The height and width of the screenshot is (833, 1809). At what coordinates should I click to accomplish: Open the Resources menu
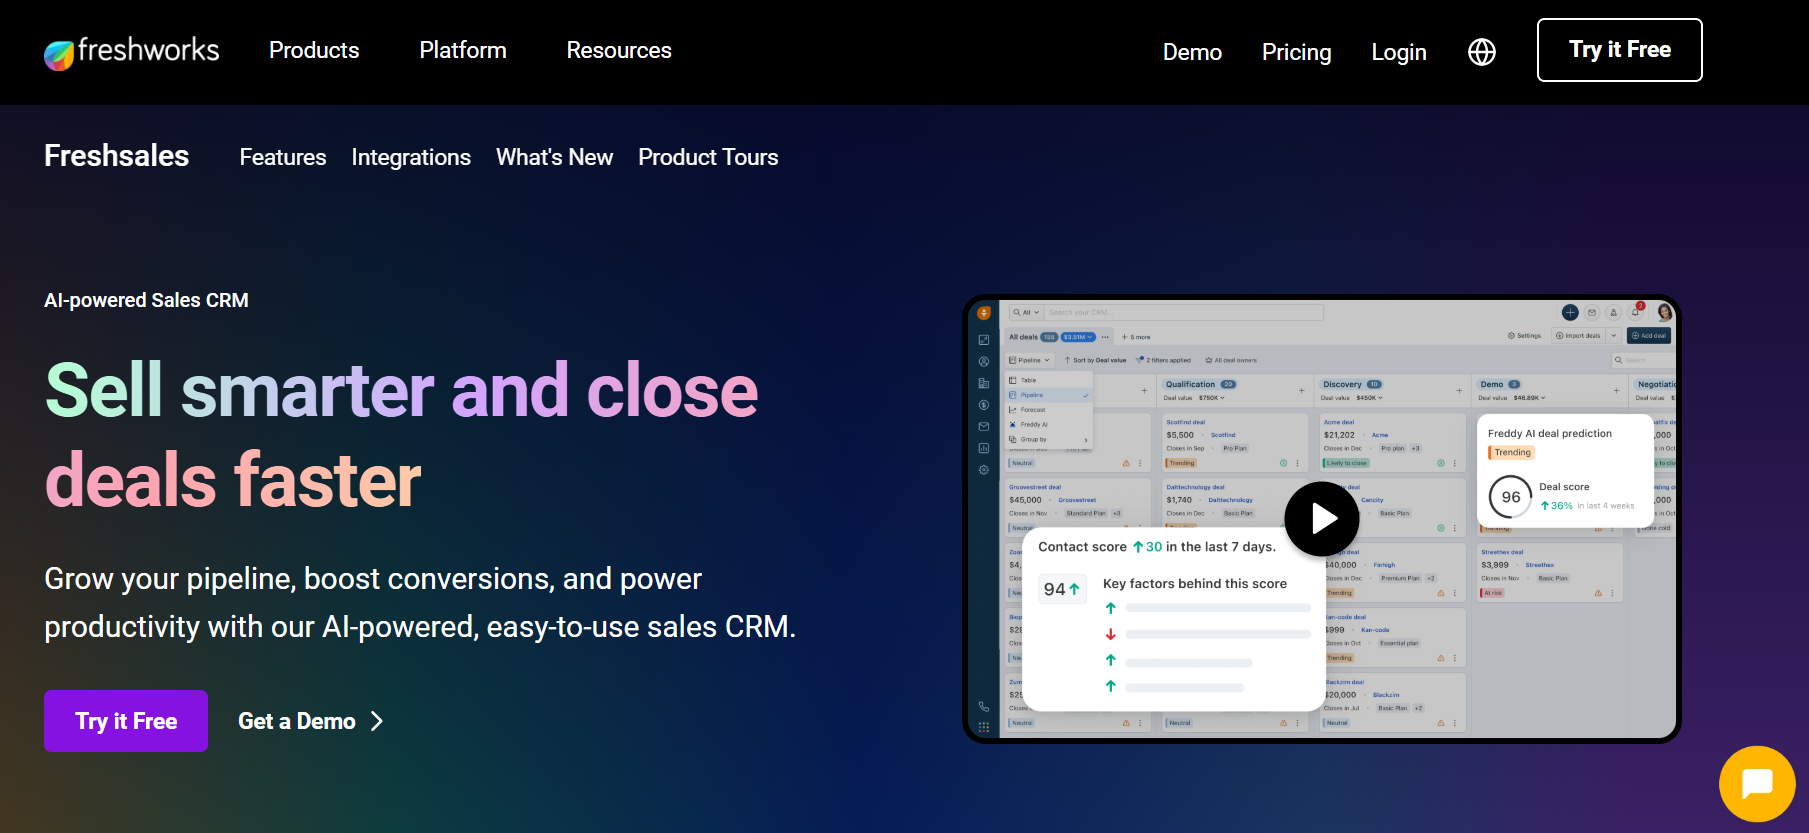coord(619,50)
